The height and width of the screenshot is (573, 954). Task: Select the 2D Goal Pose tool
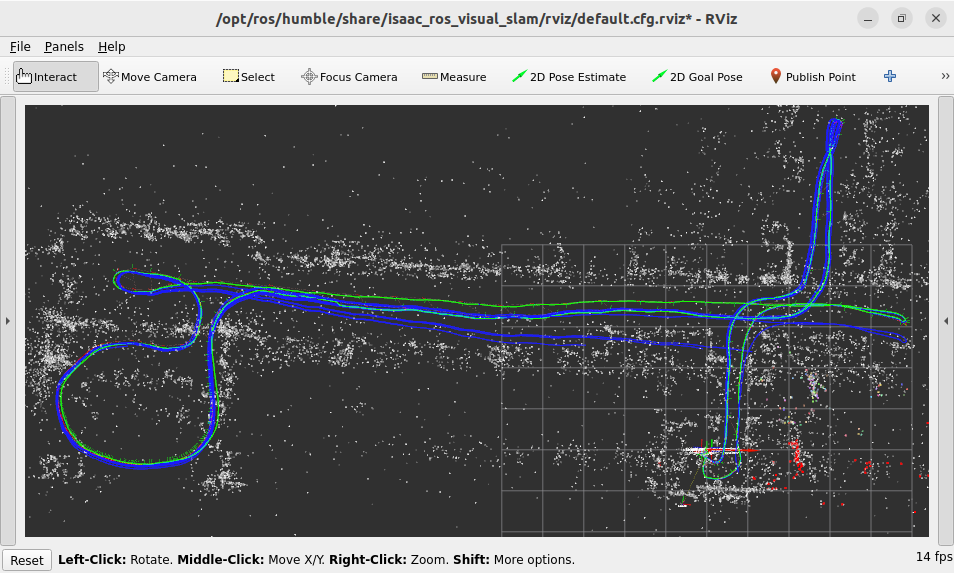point(697,77)
